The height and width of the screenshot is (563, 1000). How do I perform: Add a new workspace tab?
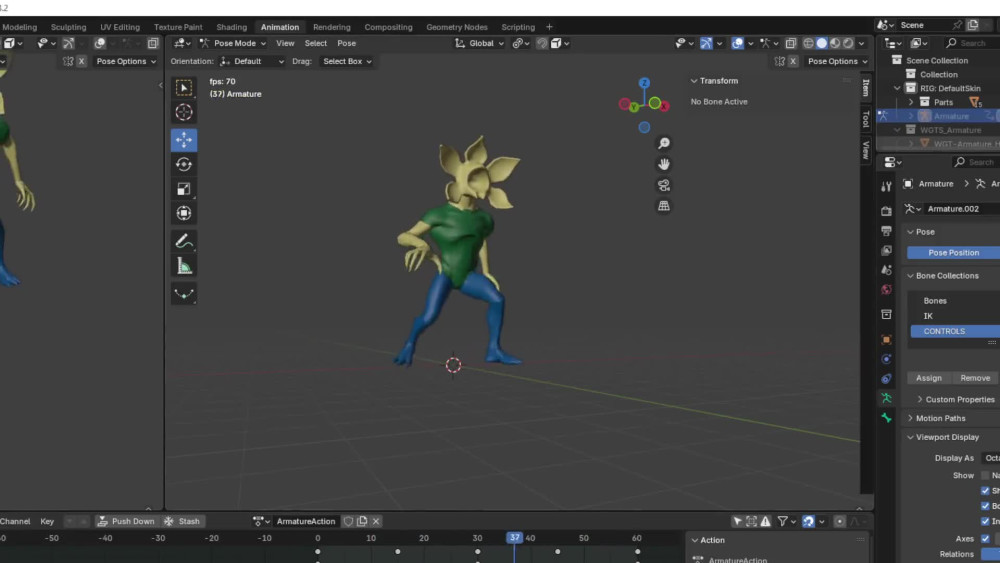[549, 27]
